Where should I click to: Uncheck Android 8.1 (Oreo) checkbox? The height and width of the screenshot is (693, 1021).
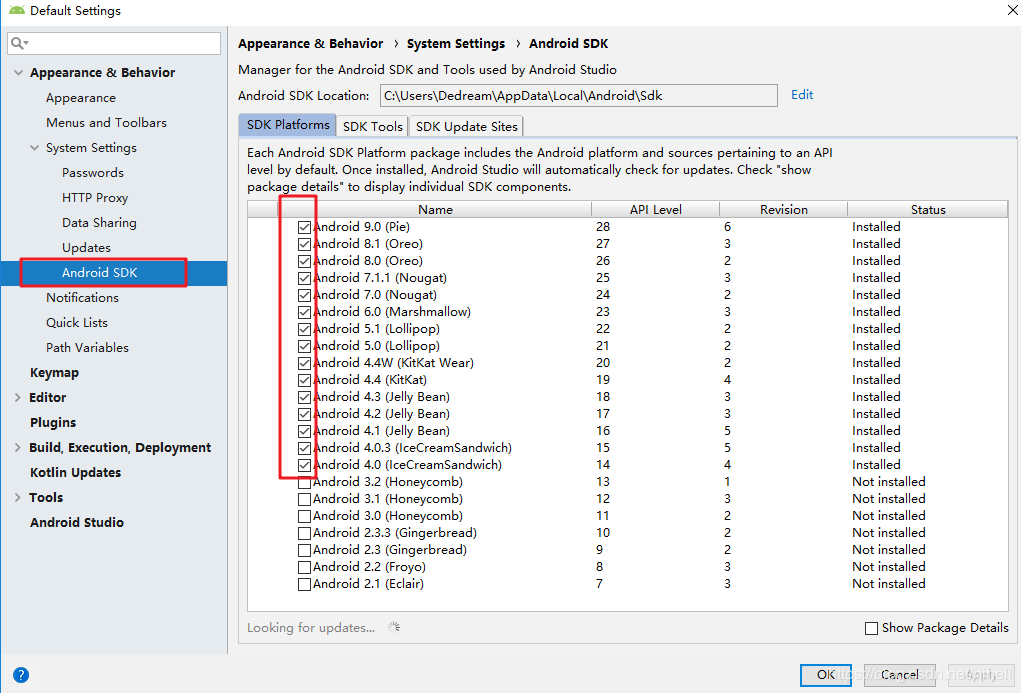(304, 244)
